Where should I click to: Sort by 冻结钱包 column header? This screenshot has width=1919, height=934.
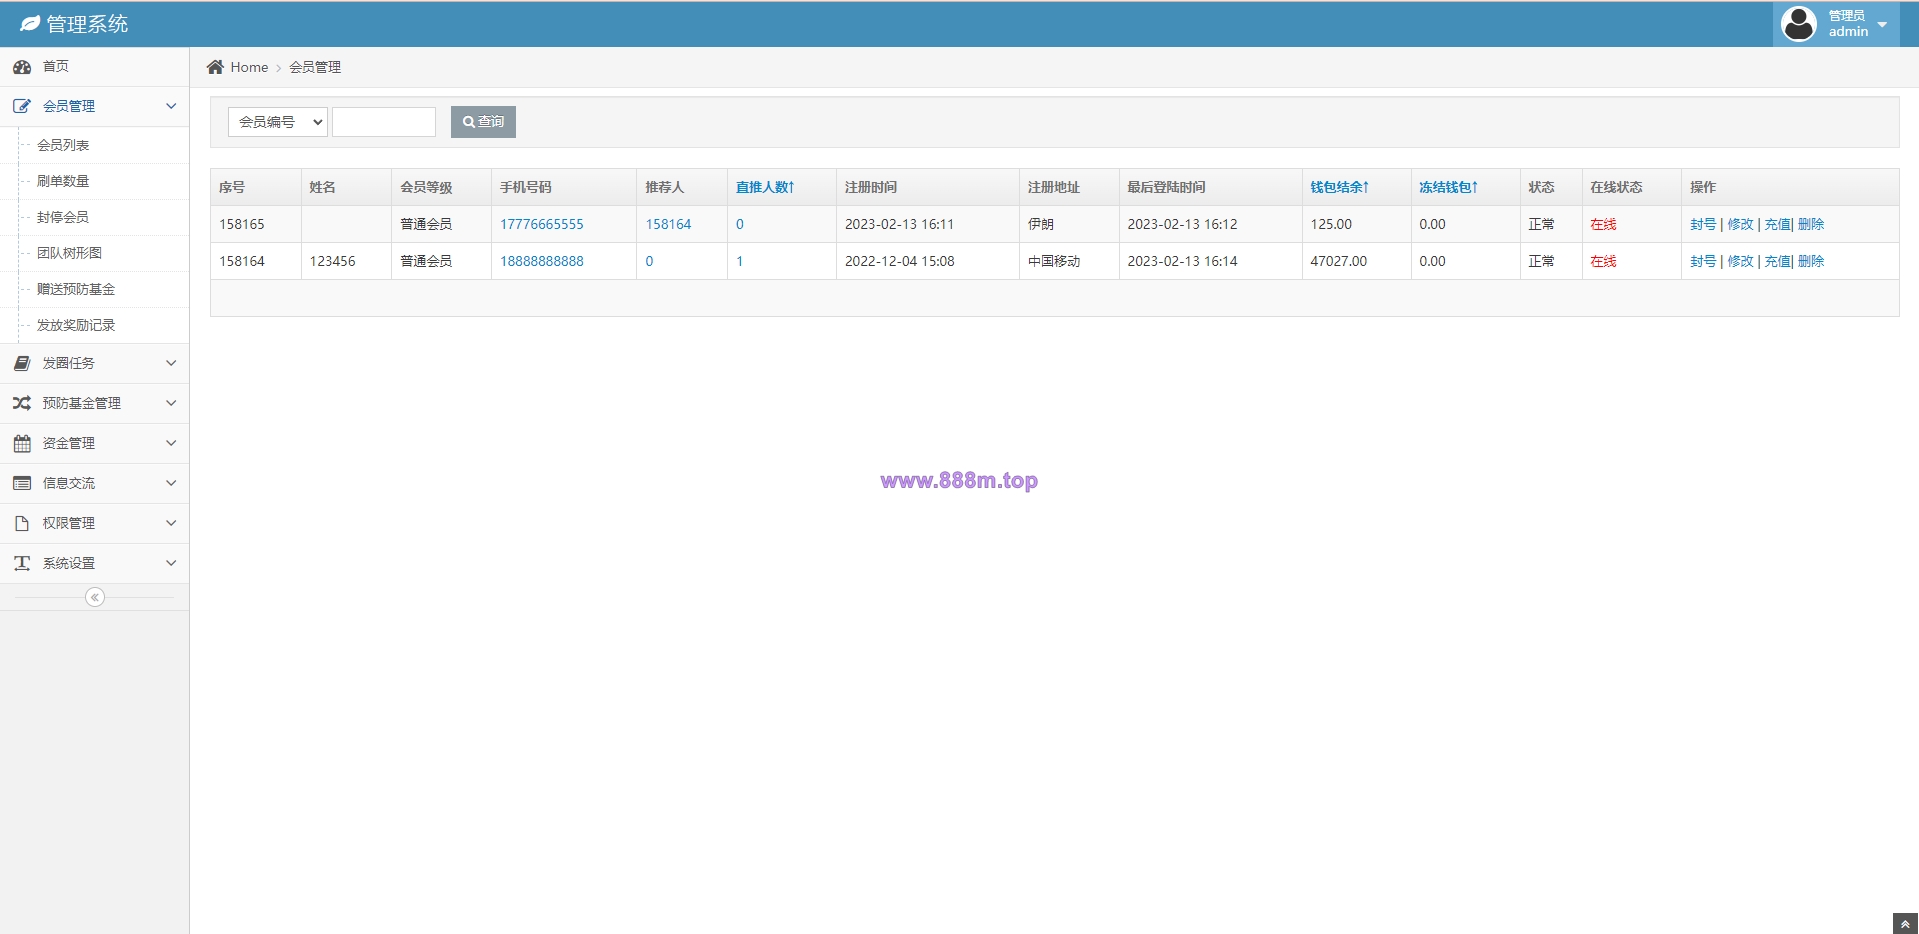(1449, 187)
